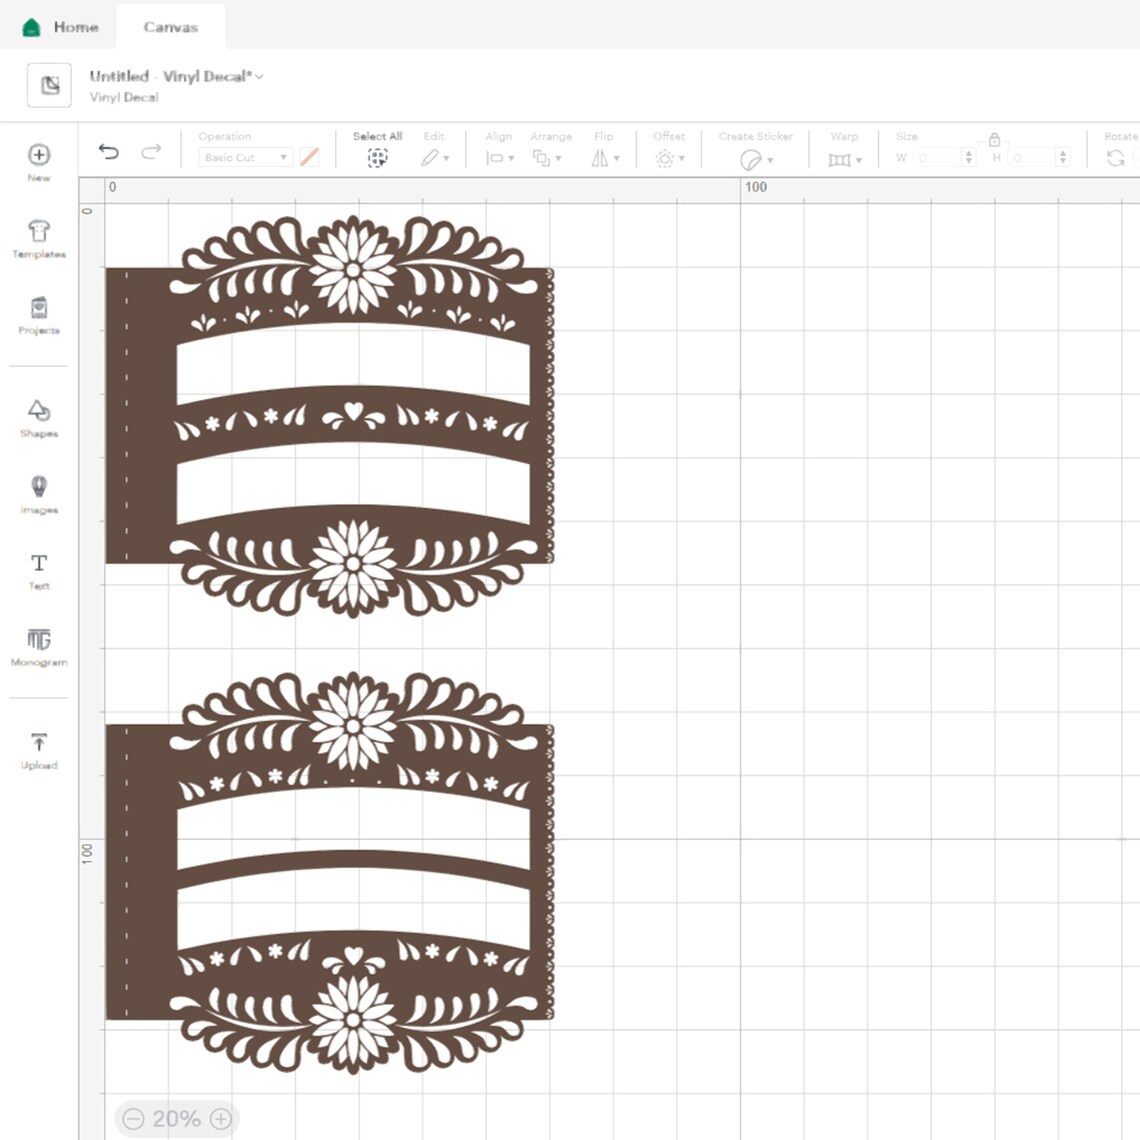
Task: Undo the last action
Action: [x=109, y=151]
